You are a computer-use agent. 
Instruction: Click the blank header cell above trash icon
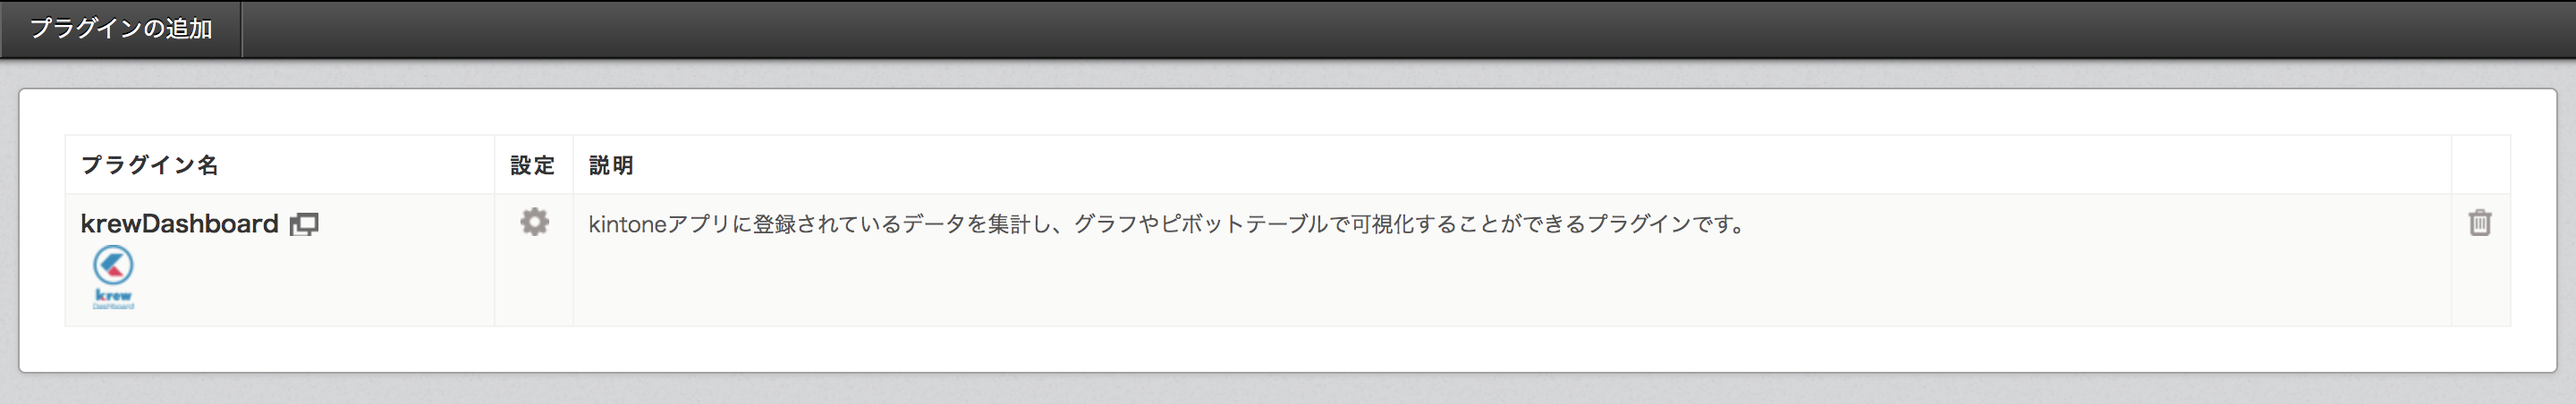[x=2481, y=165]
